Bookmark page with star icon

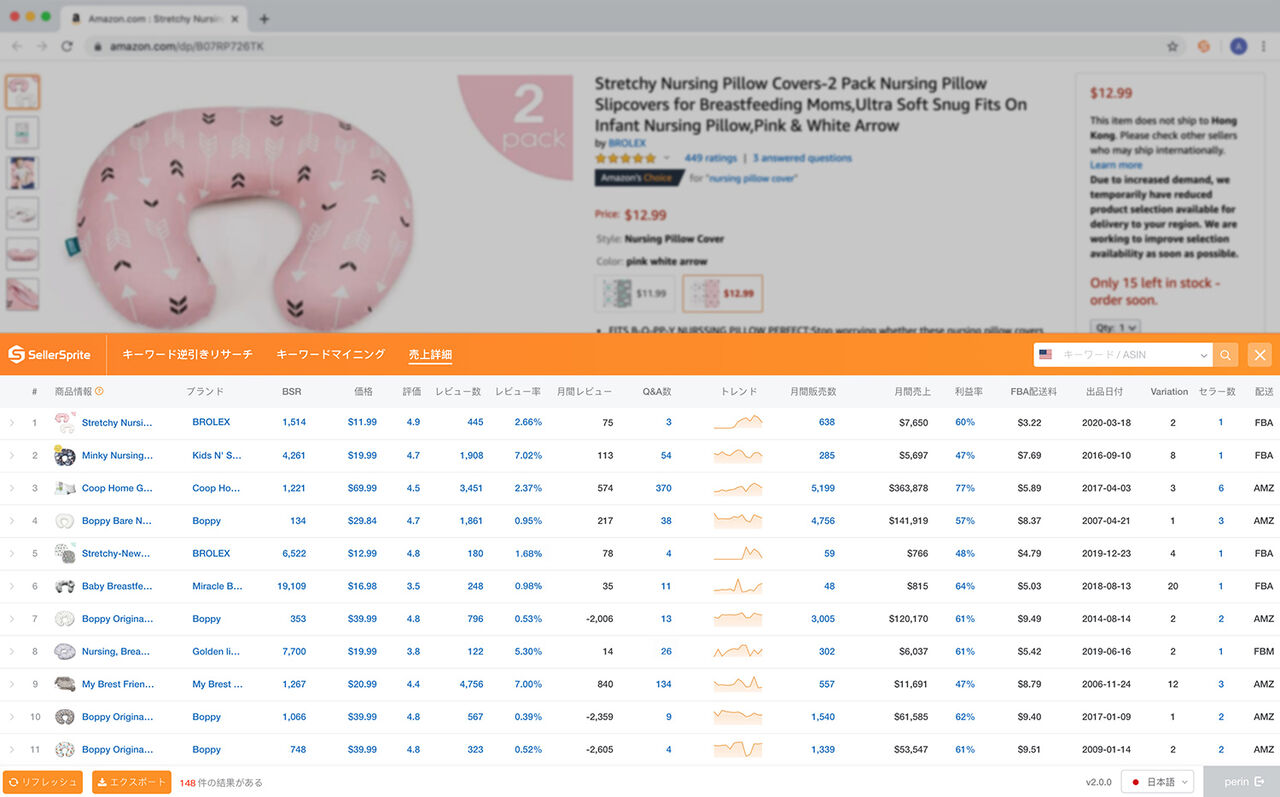[1172, 46]
